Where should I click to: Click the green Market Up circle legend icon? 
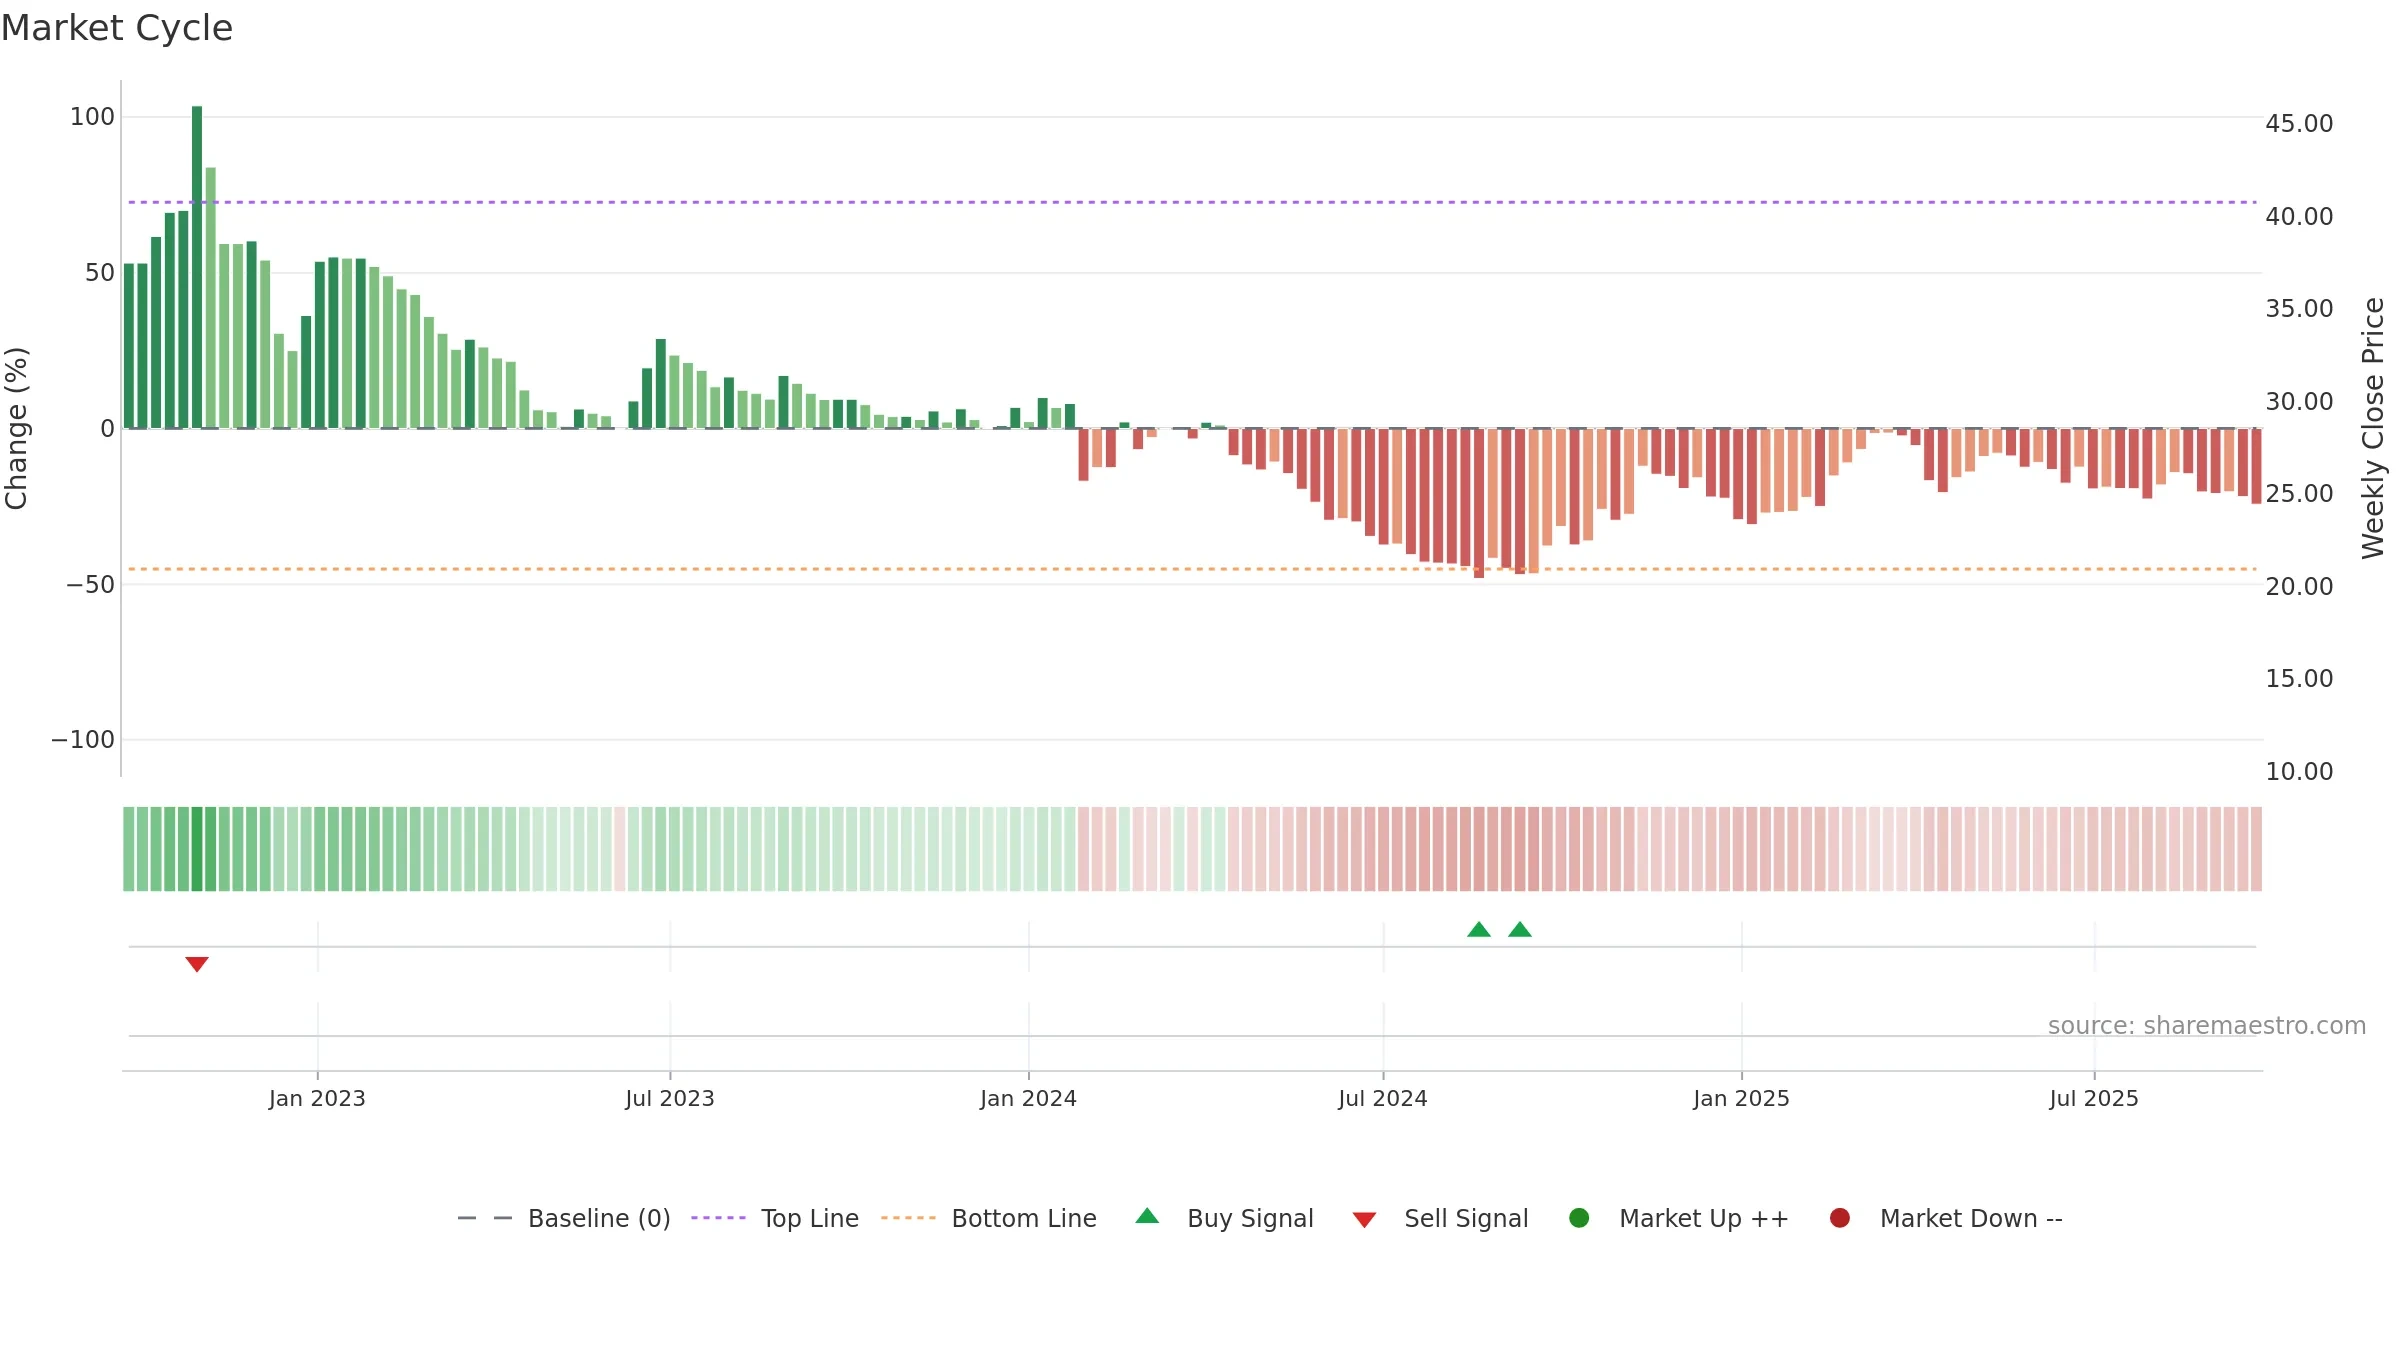pos(1579,1218)
